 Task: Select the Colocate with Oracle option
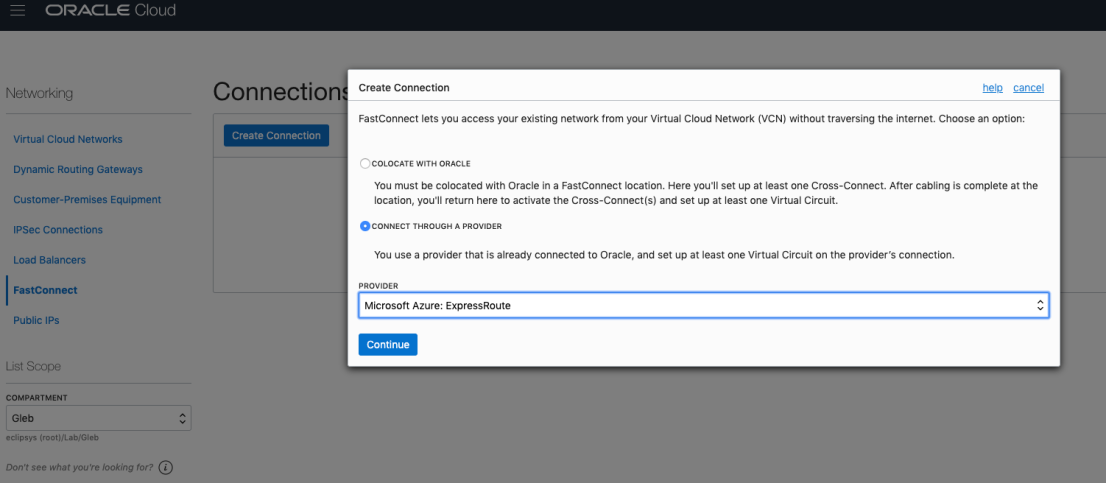click(x=365, y=163)
